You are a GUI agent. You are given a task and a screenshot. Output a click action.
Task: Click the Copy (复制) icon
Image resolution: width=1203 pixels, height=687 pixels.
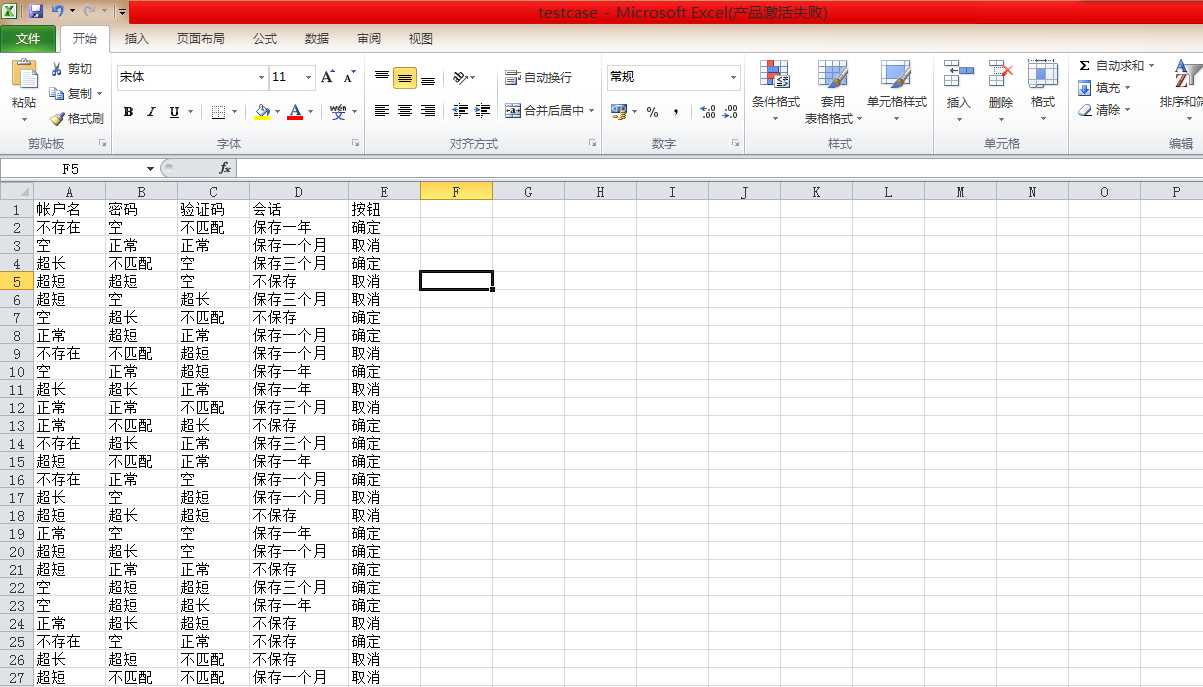click(57, 93)
